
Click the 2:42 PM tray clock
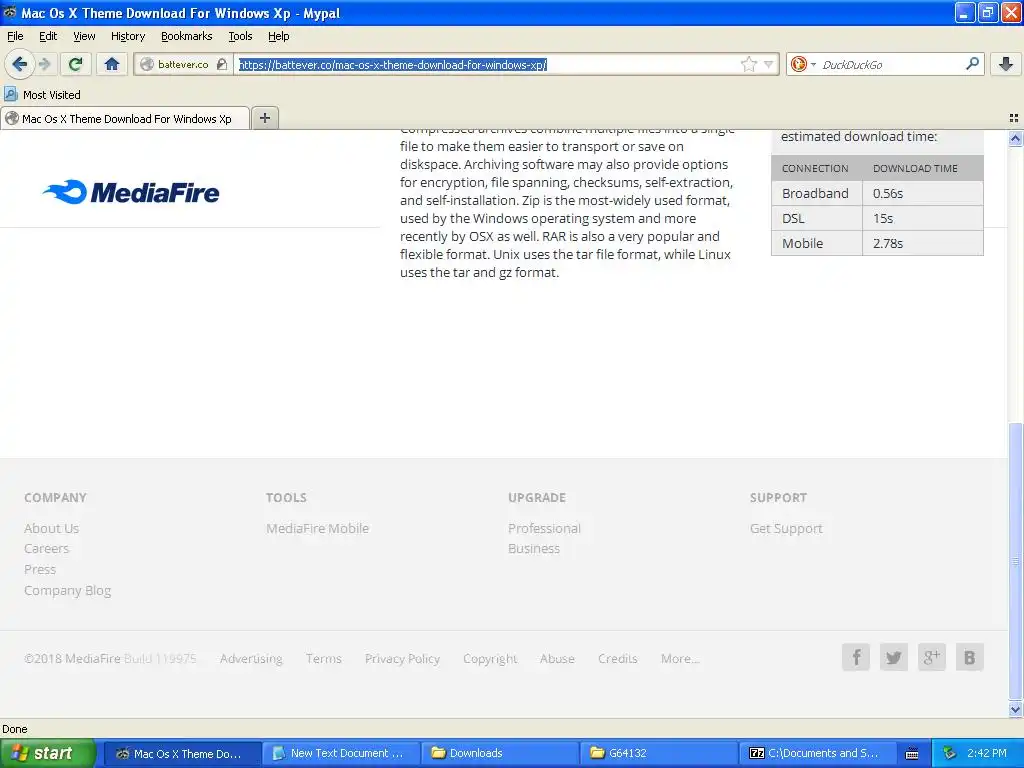987,753
